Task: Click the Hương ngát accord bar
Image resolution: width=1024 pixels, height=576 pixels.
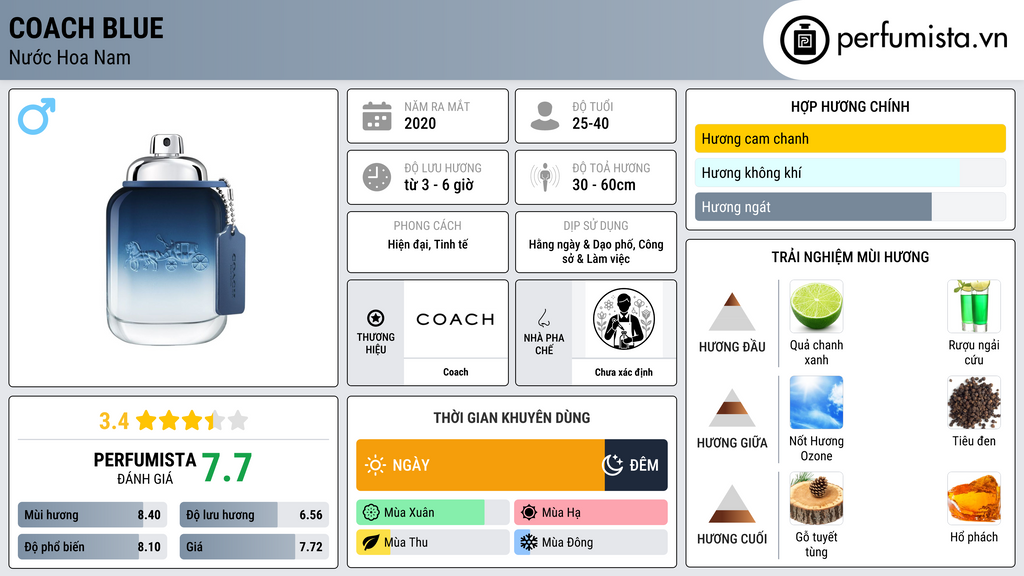Action: (850, 207)
